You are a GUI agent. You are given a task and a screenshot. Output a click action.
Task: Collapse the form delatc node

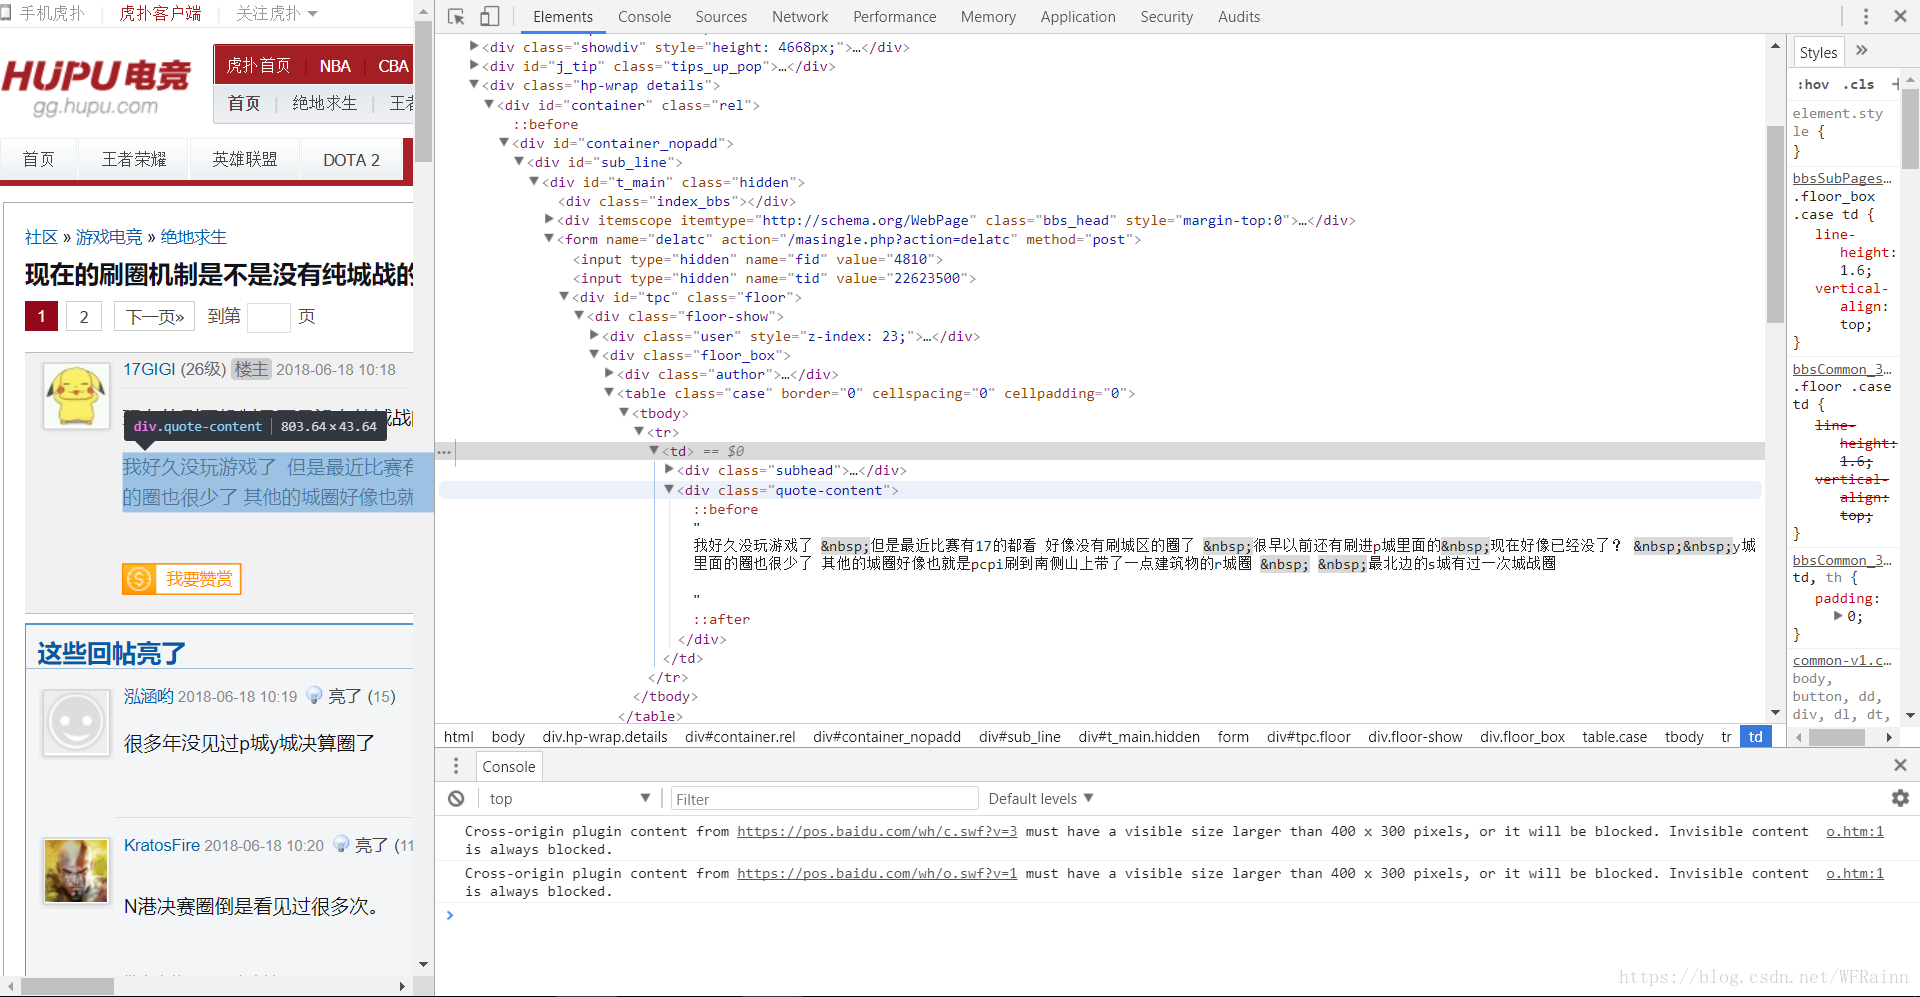click(x=548, y=238)
